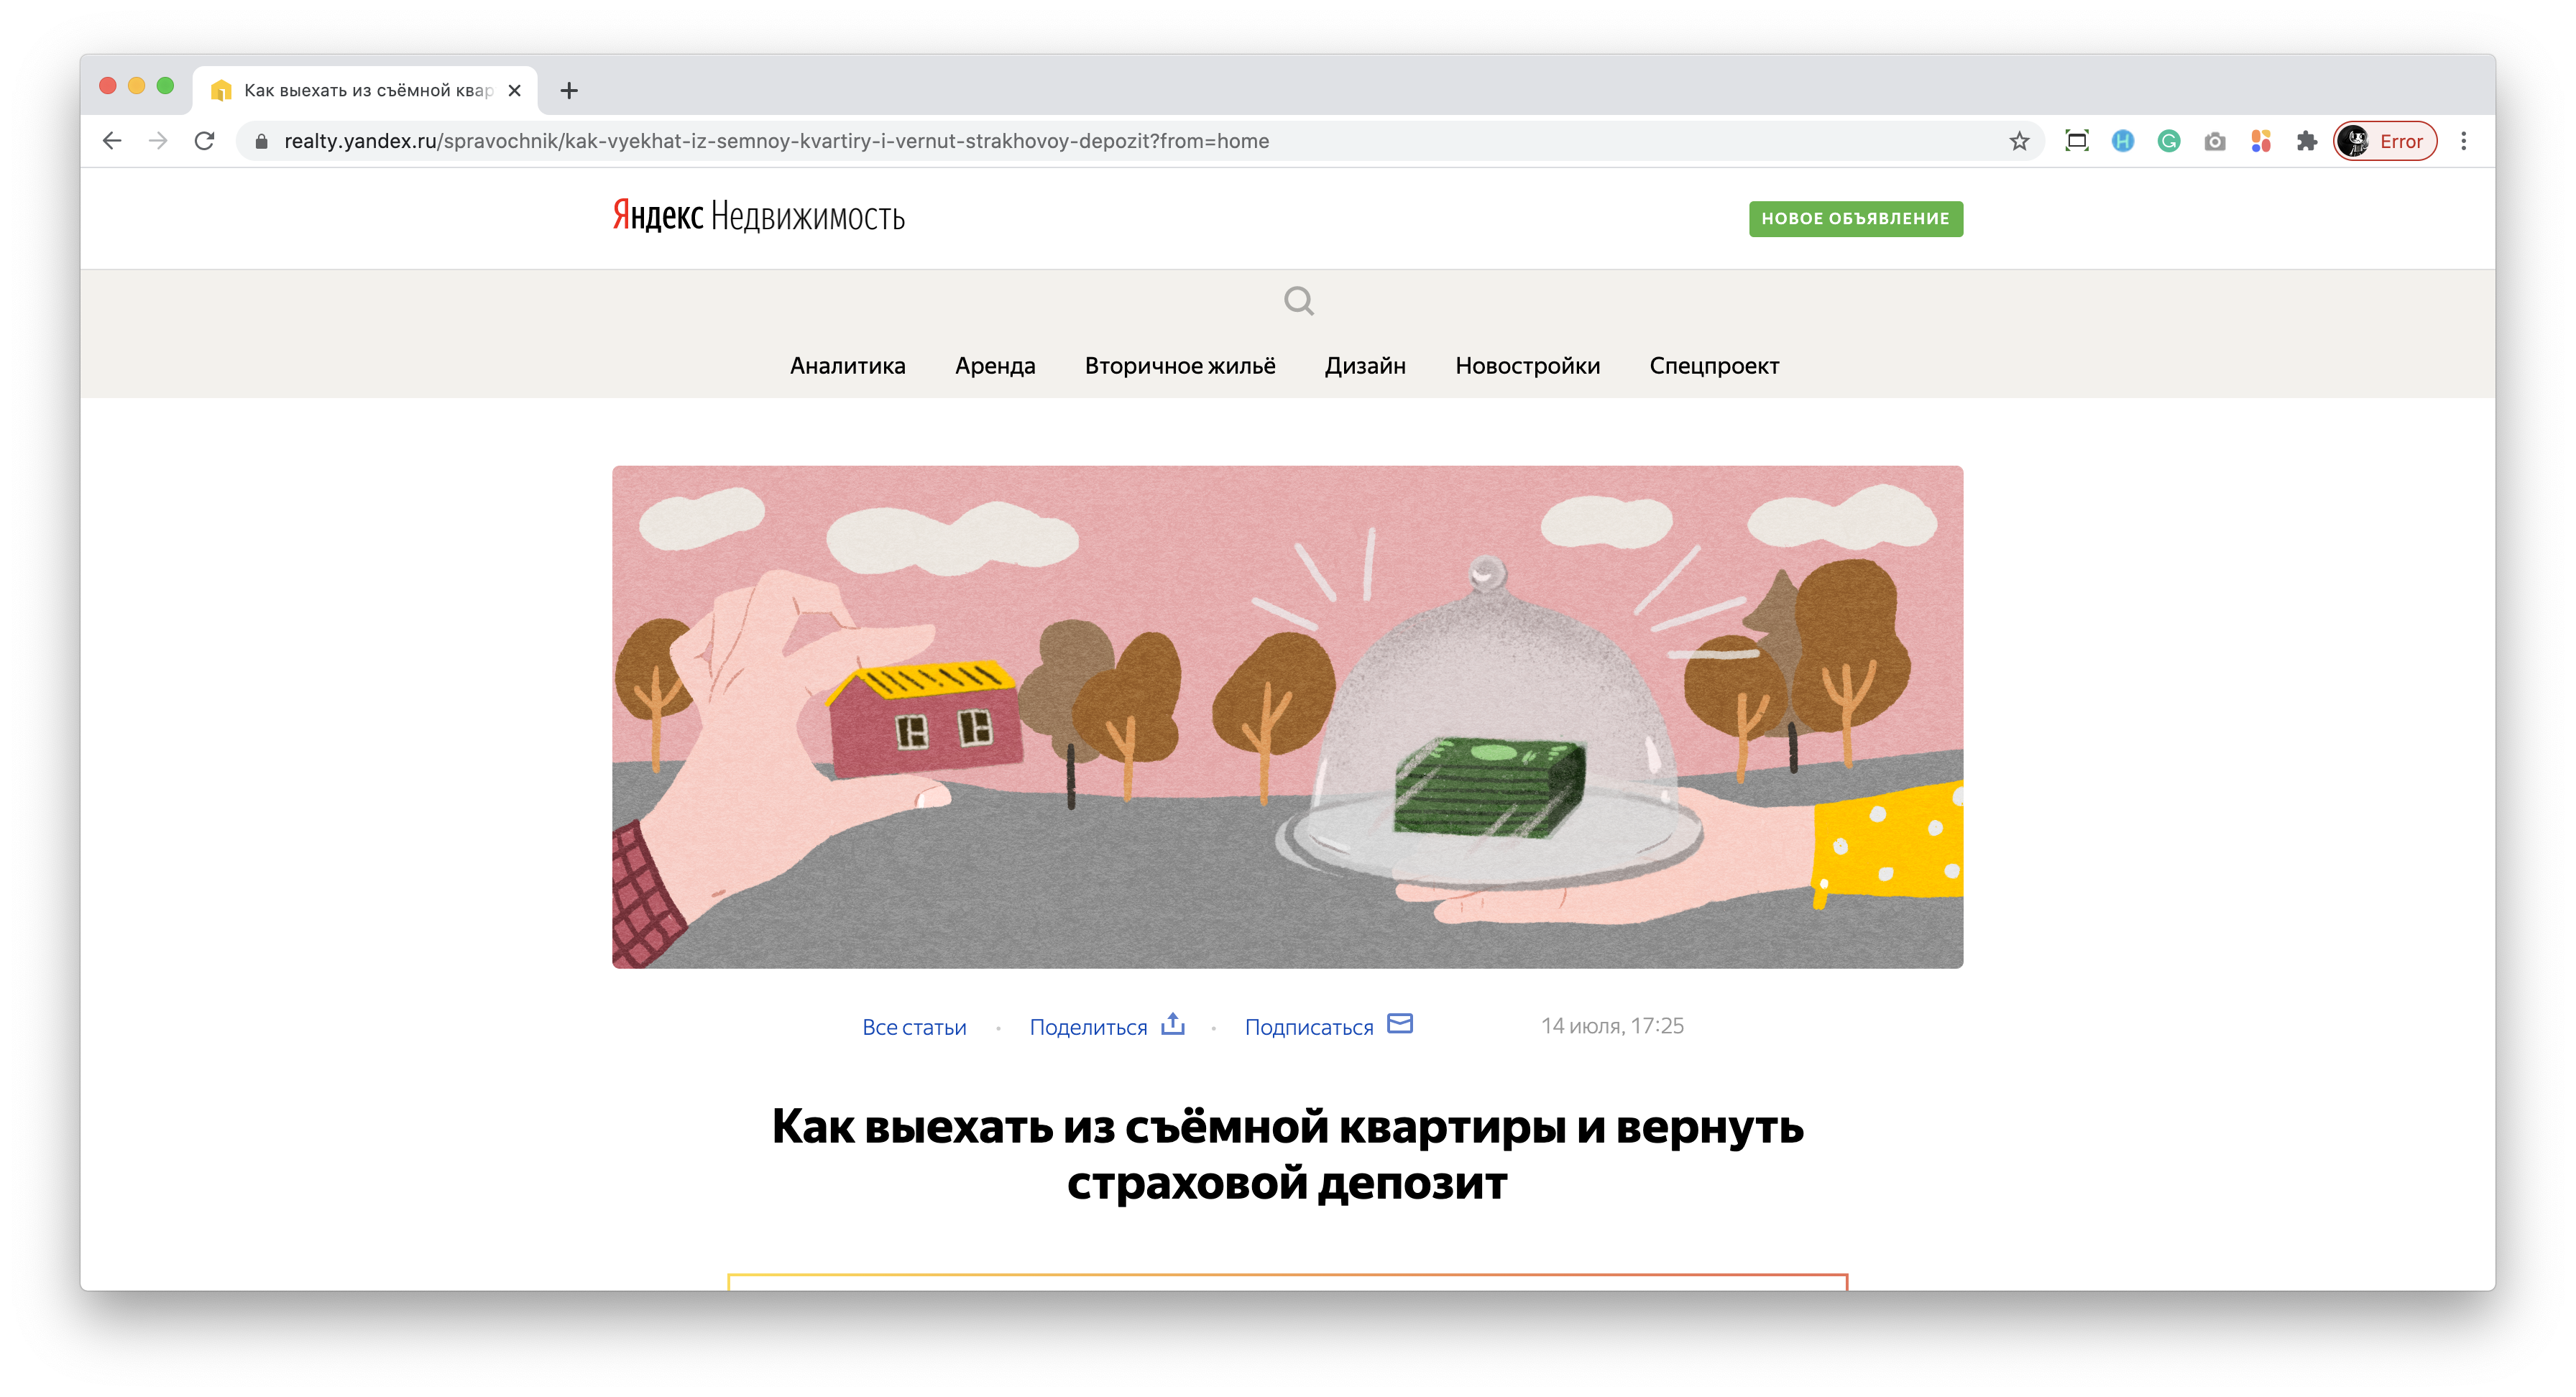Open the Аренда section
The width and height of the screenshot is (2576, 1397).
(995, 366)
